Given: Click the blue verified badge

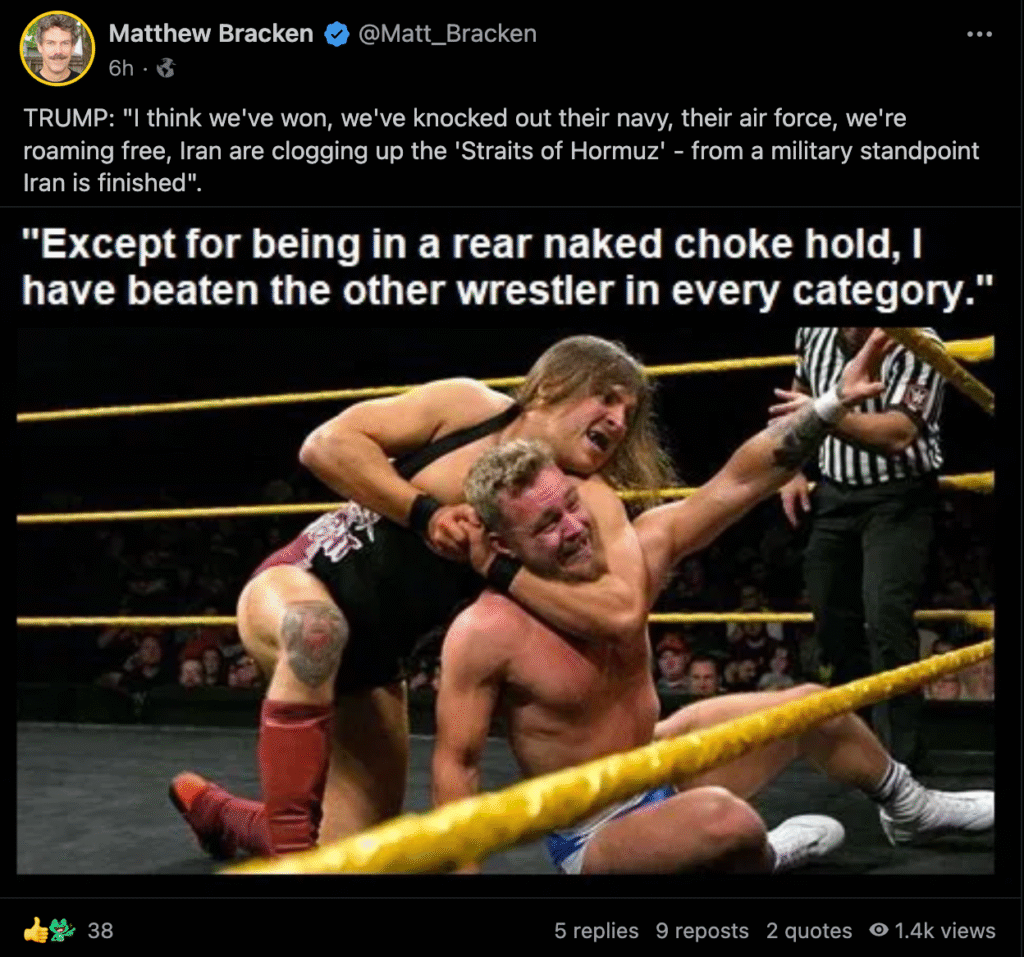Looking at the screenshot, I should point(337,34).
